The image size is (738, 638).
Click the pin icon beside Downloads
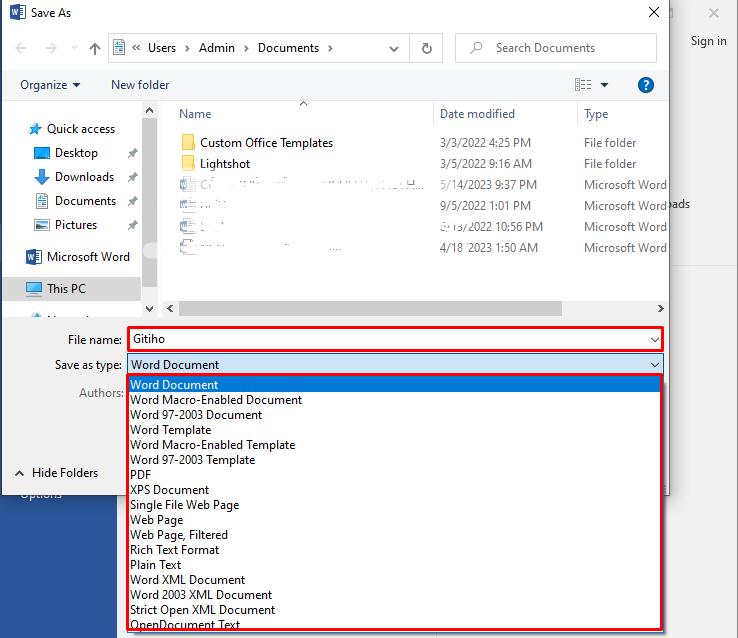(x=132, y=177)
